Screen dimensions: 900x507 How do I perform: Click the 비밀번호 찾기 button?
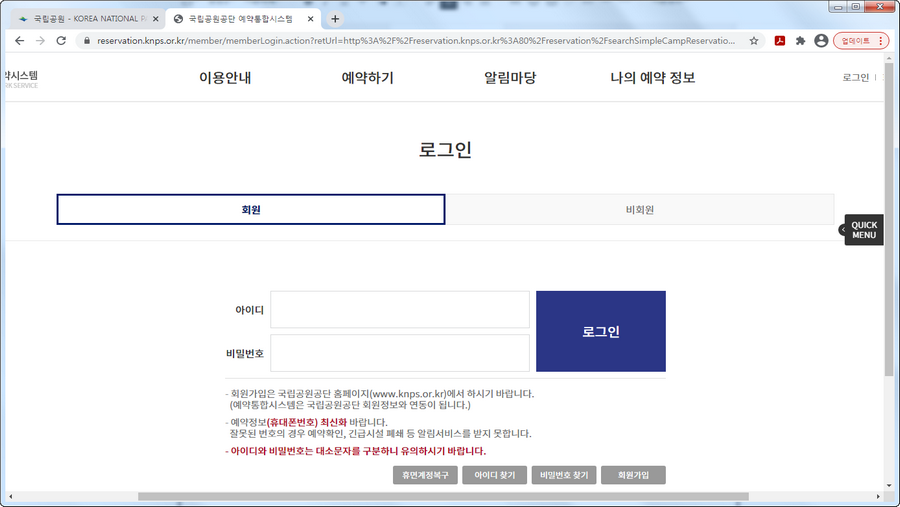(x=564, y=475)
